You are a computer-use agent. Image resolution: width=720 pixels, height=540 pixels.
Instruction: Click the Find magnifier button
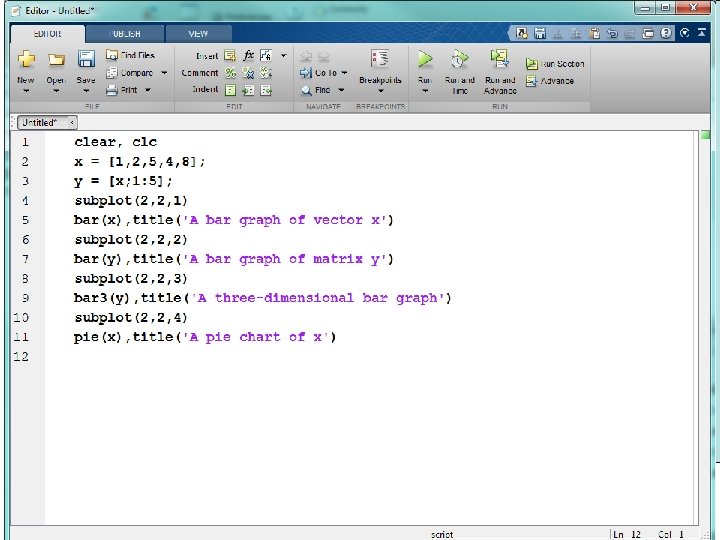pos(316,90)
